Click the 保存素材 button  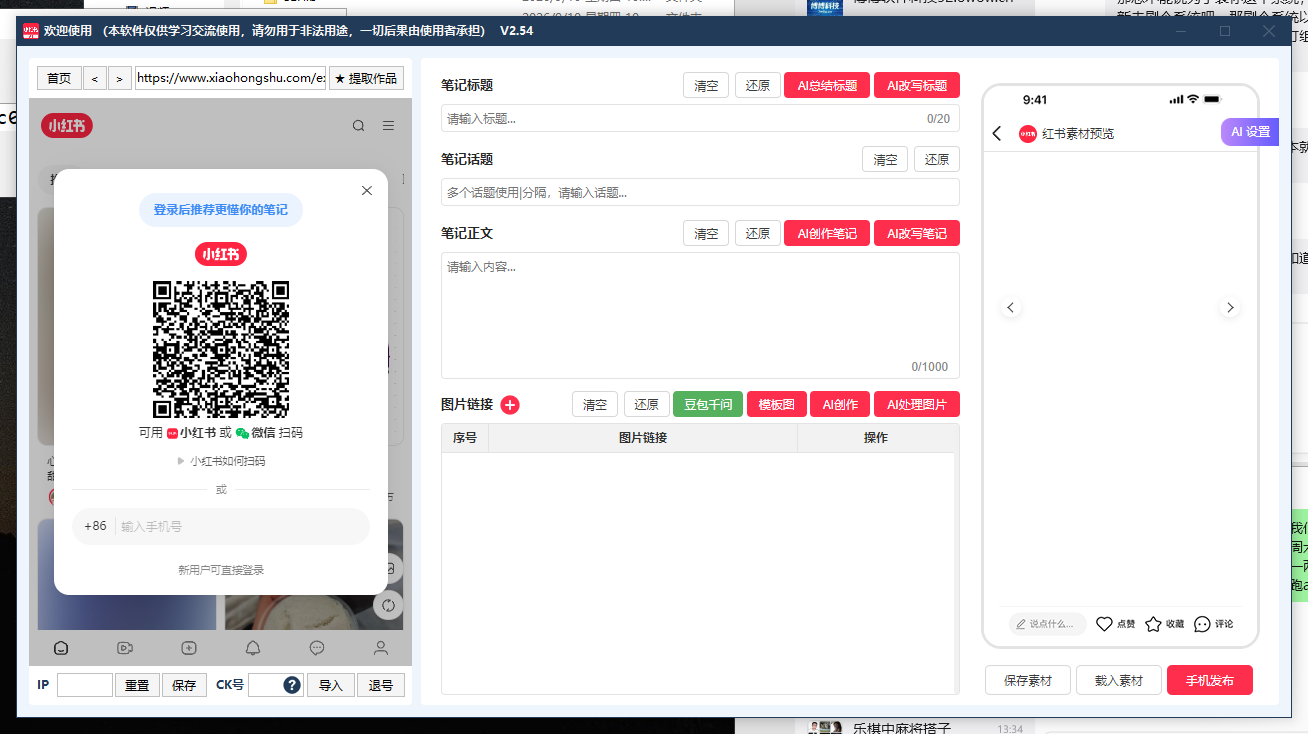[1028, 680]
